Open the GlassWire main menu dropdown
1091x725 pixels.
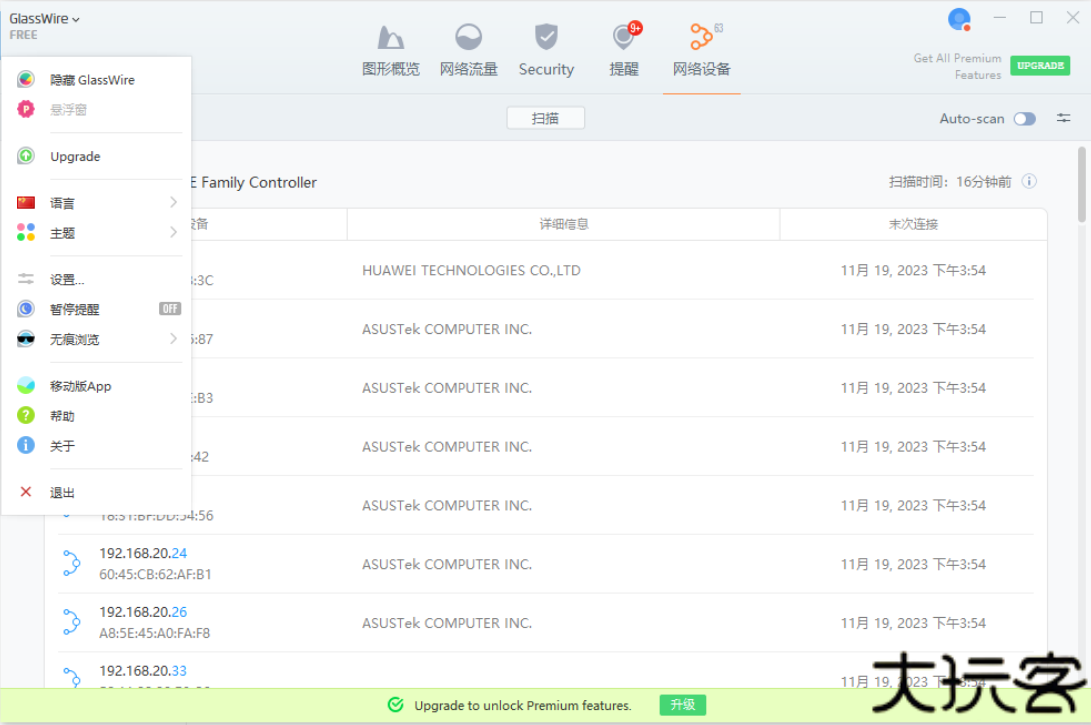click(x=44, y=19)
